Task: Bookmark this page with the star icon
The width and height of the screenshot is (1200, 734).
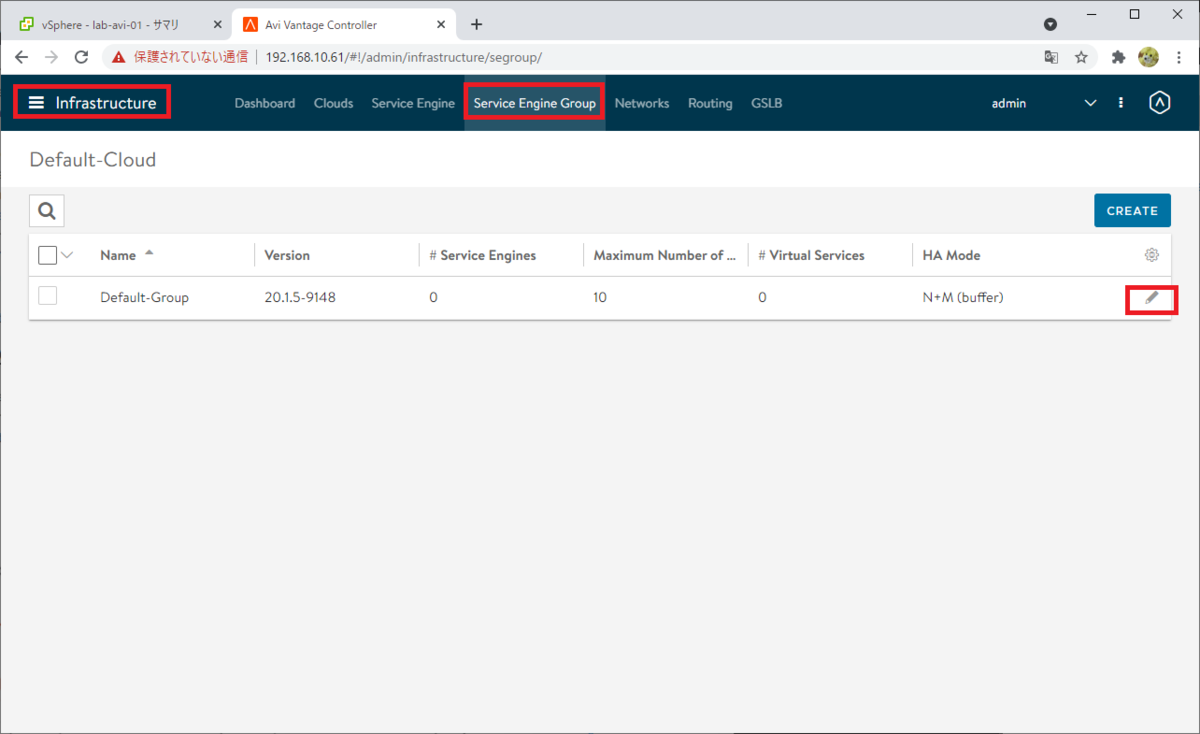Action: tap(1081, 57)
